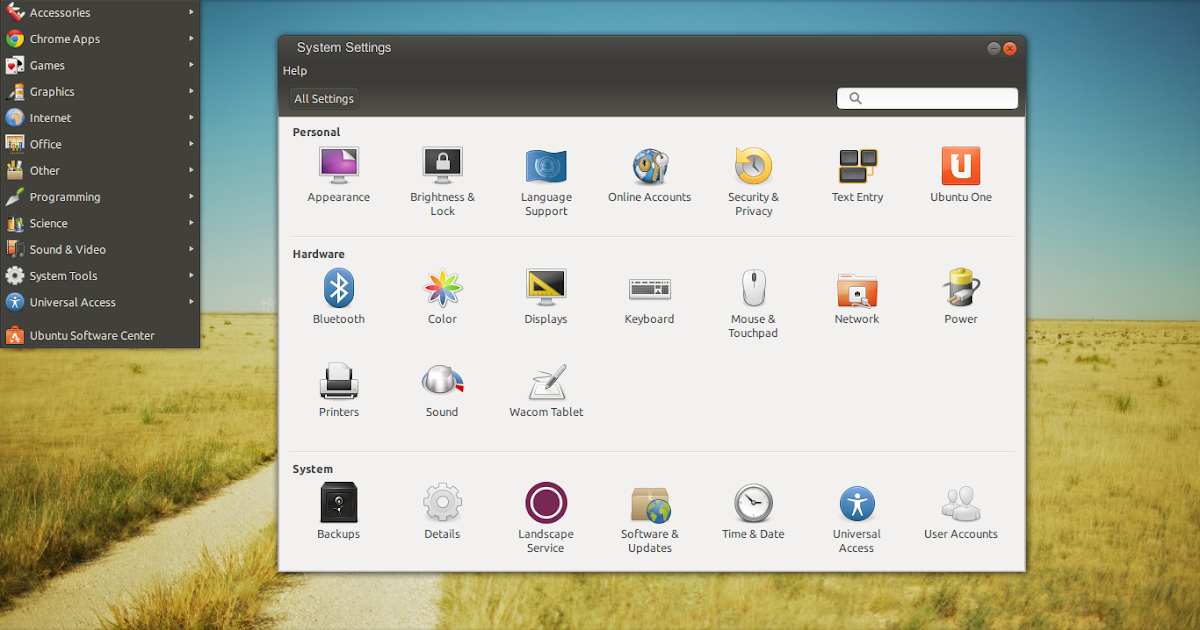
Task: Open Mouse & Touchpad settings
Action: pos(753,304)
